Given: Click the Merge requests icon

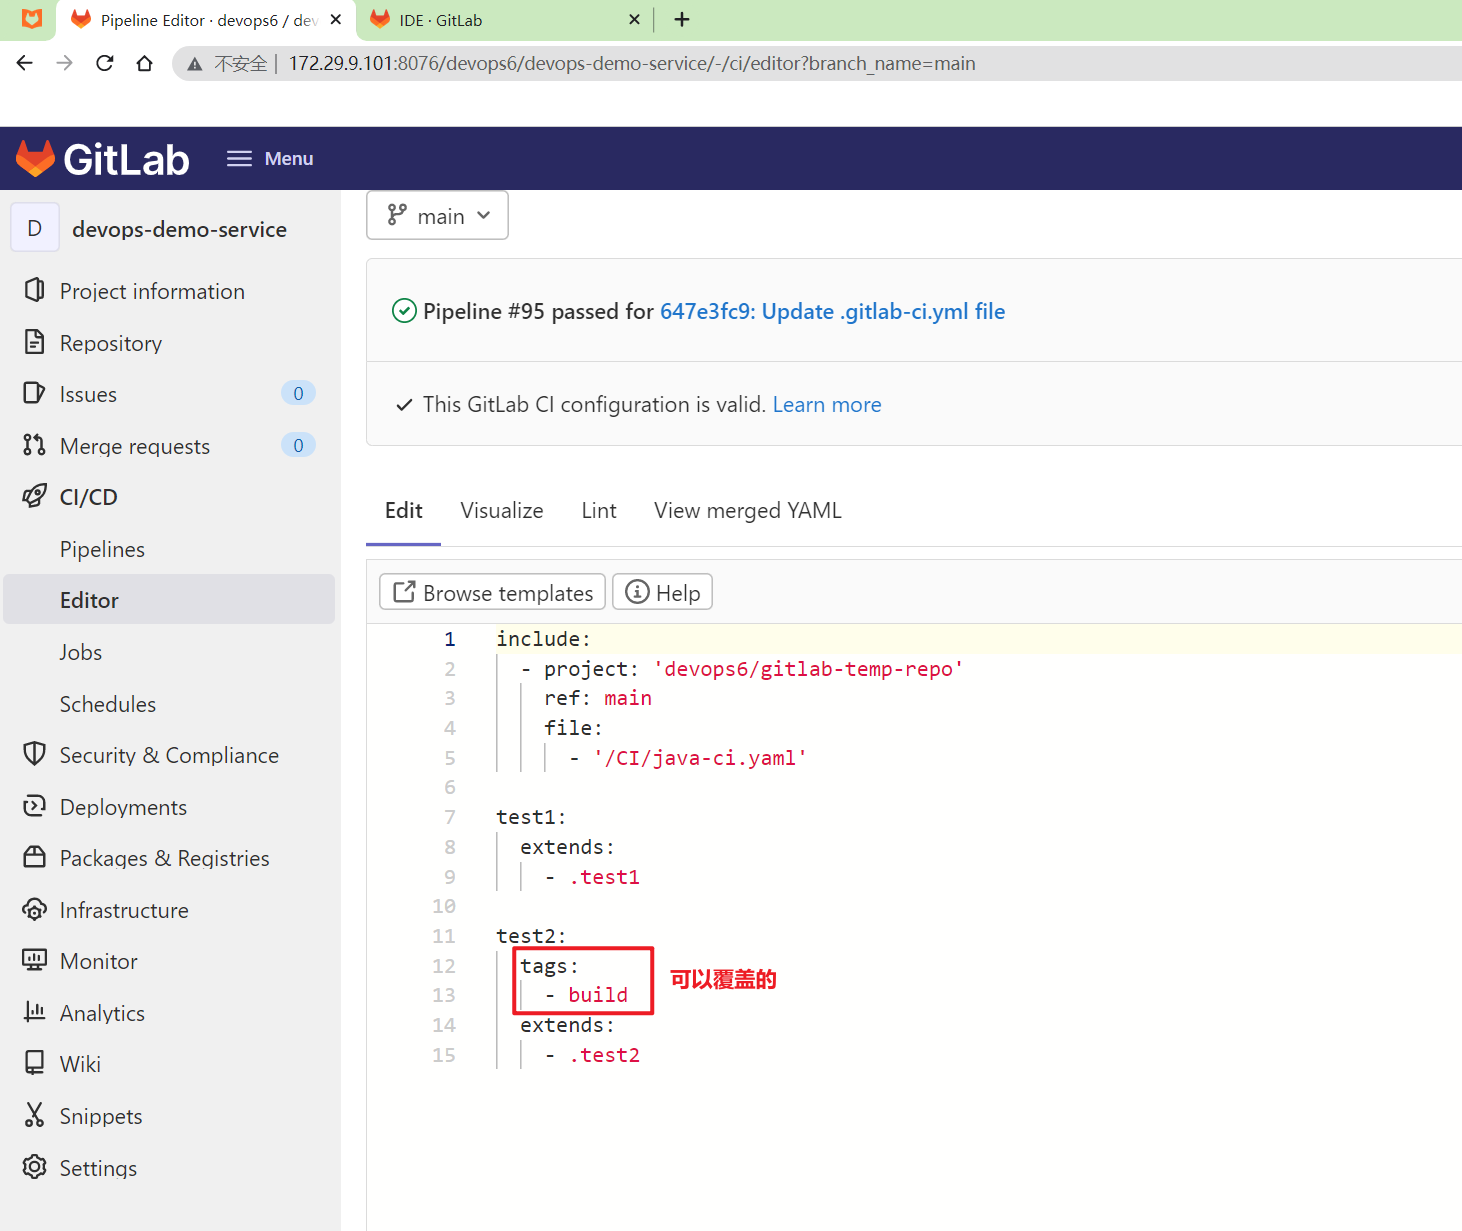Looking at the screenshot, I should 34,445.
